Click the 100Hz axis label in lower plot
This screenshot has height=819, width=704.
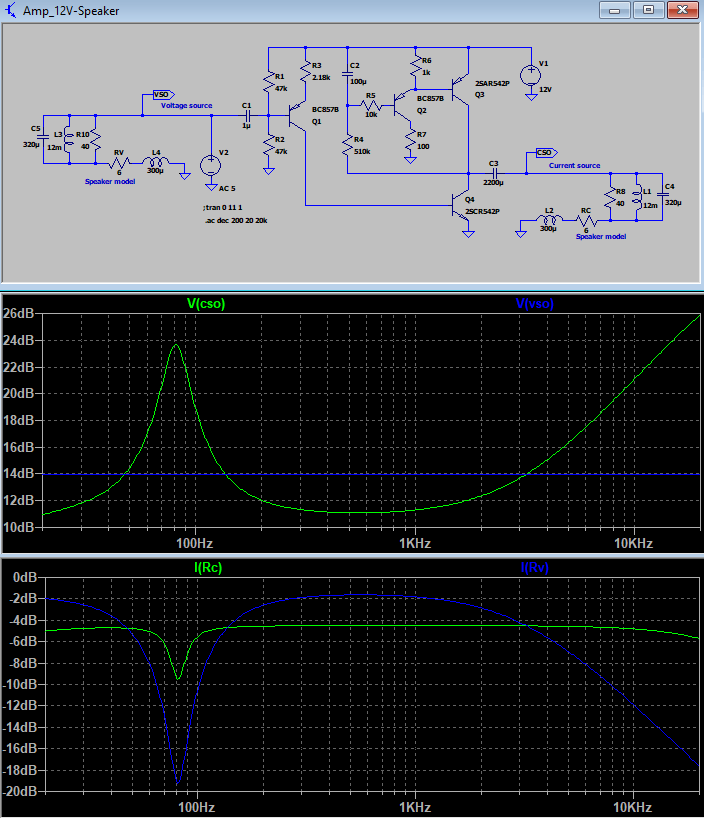pos(196,808)
